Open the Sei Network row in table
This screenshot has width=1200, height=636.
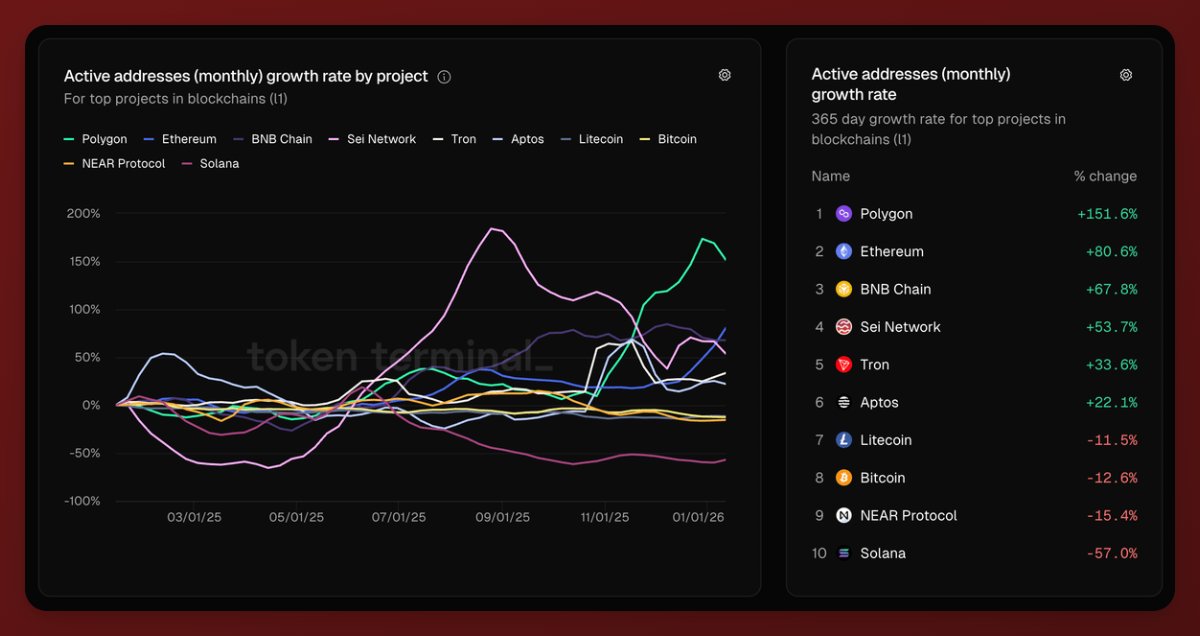pos(900,327)
